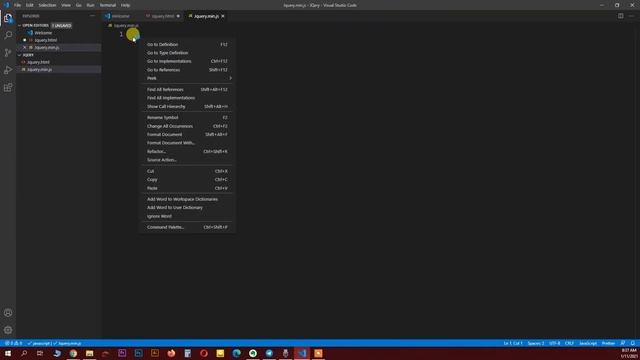Open the Edit menu
Image resolution: width=640 pixels, height=360 pixels.
coord(29,5)
